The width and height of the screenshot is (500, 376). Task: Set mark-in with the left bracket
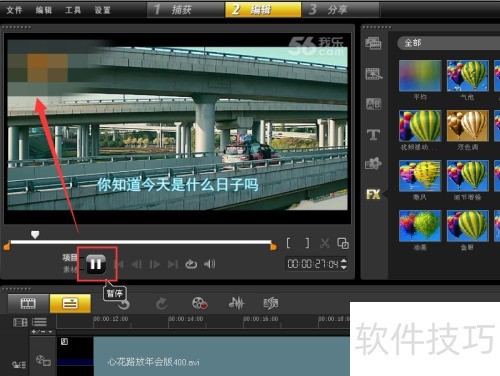289,243
